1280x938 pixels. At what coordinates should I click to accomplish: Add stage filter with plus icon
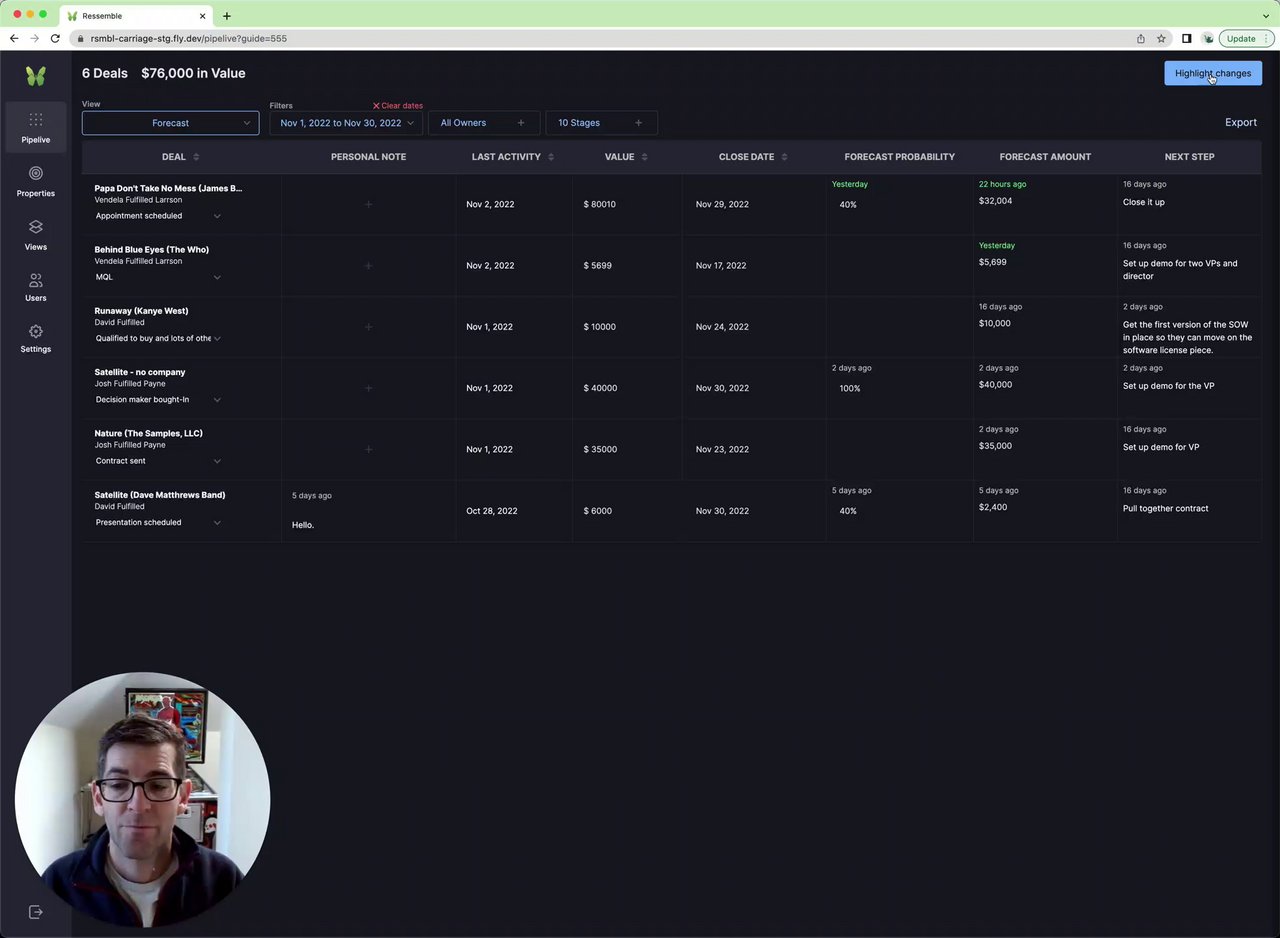tap(638, 123)
